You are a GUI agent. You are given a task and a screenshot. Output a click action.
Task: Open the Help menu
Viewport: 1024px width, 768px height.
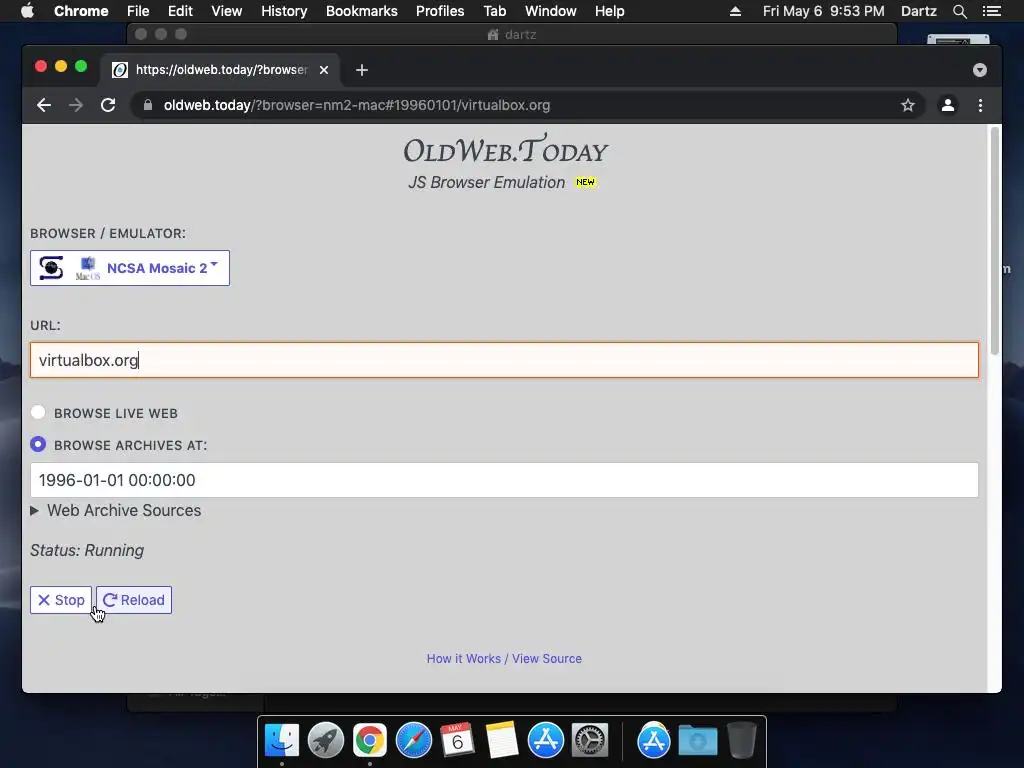coord(609,11)
